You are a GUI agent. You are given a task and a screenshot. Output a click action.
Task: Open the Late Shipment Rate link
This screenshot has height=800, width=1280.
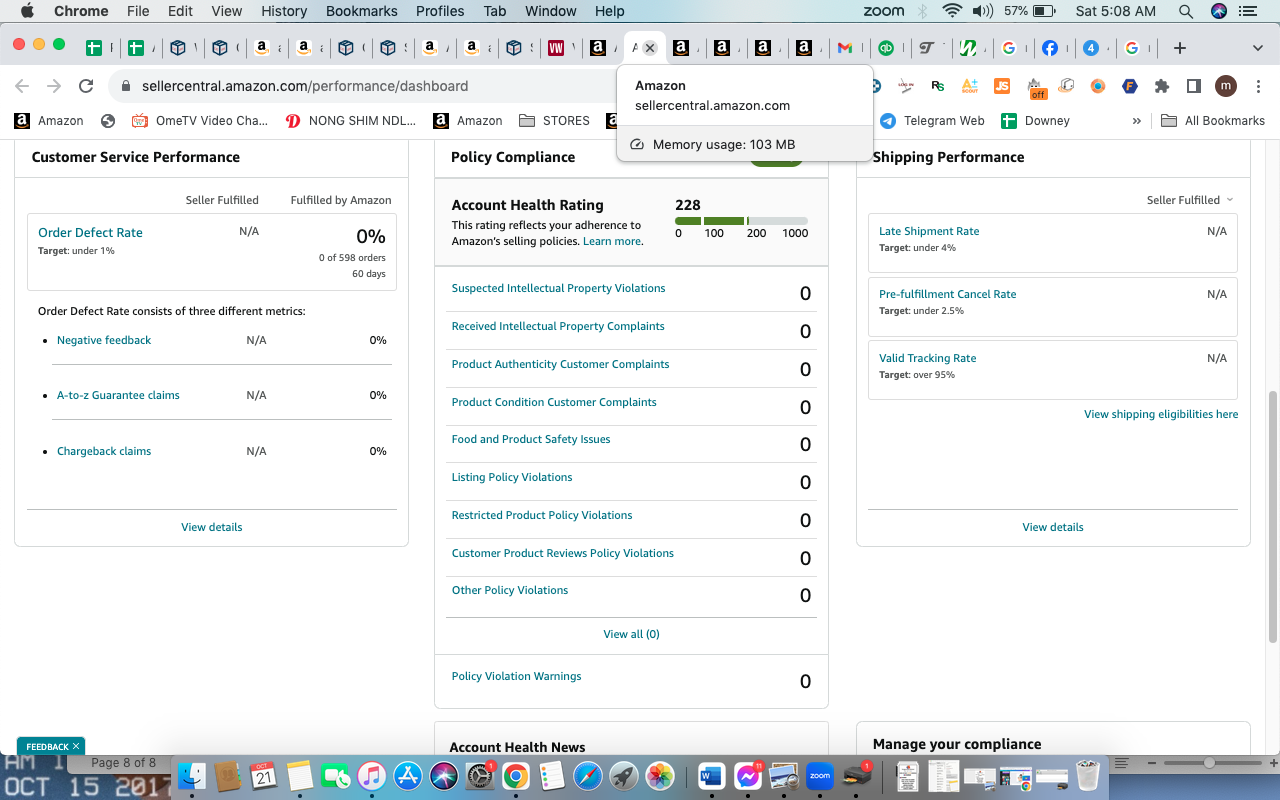[929, 231]
